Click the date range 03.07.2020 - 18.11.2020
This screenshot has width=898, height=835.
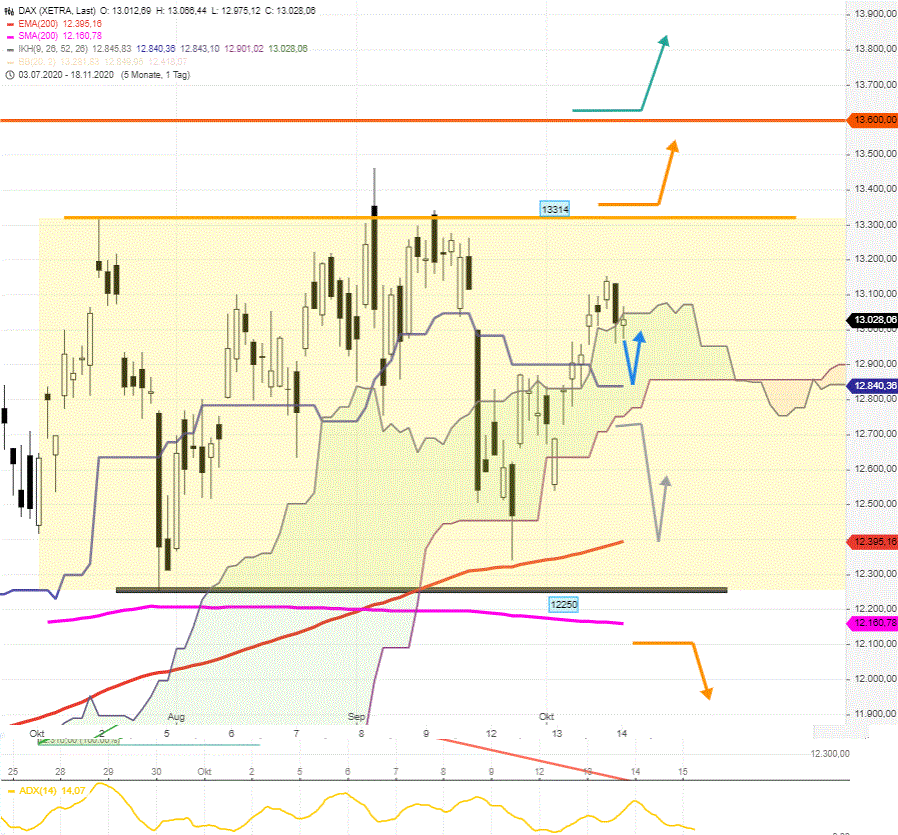[x=66, y=75]
